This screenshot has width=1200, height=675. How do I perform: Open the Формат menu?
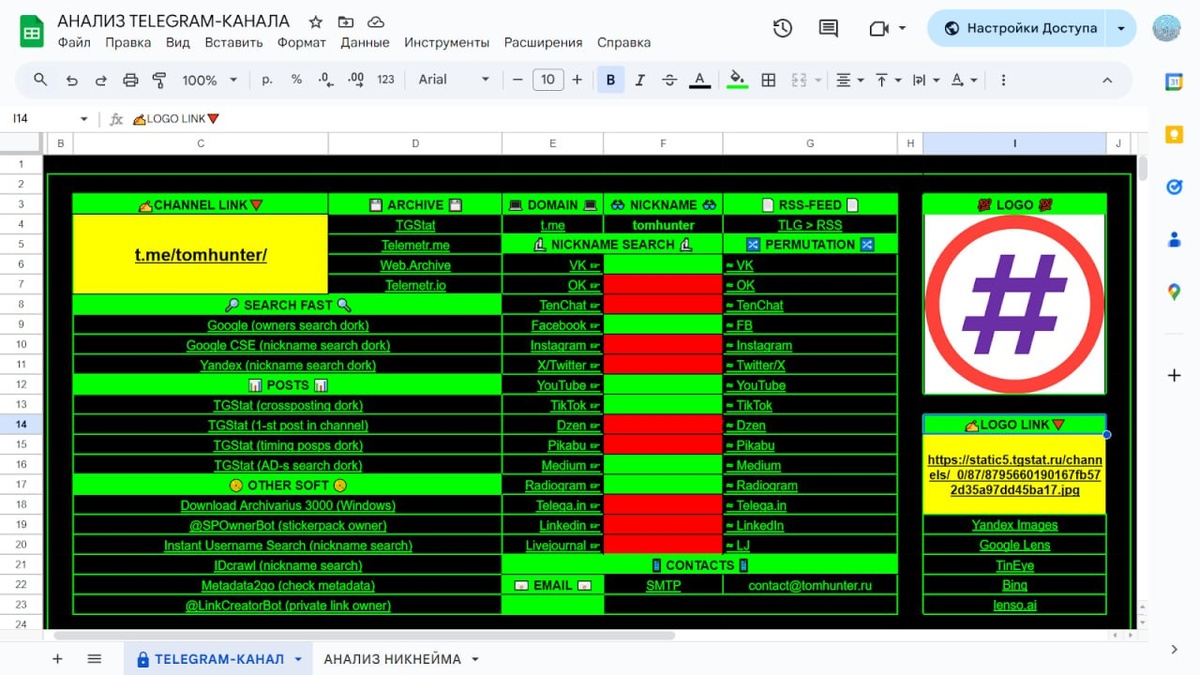point(301,42)
